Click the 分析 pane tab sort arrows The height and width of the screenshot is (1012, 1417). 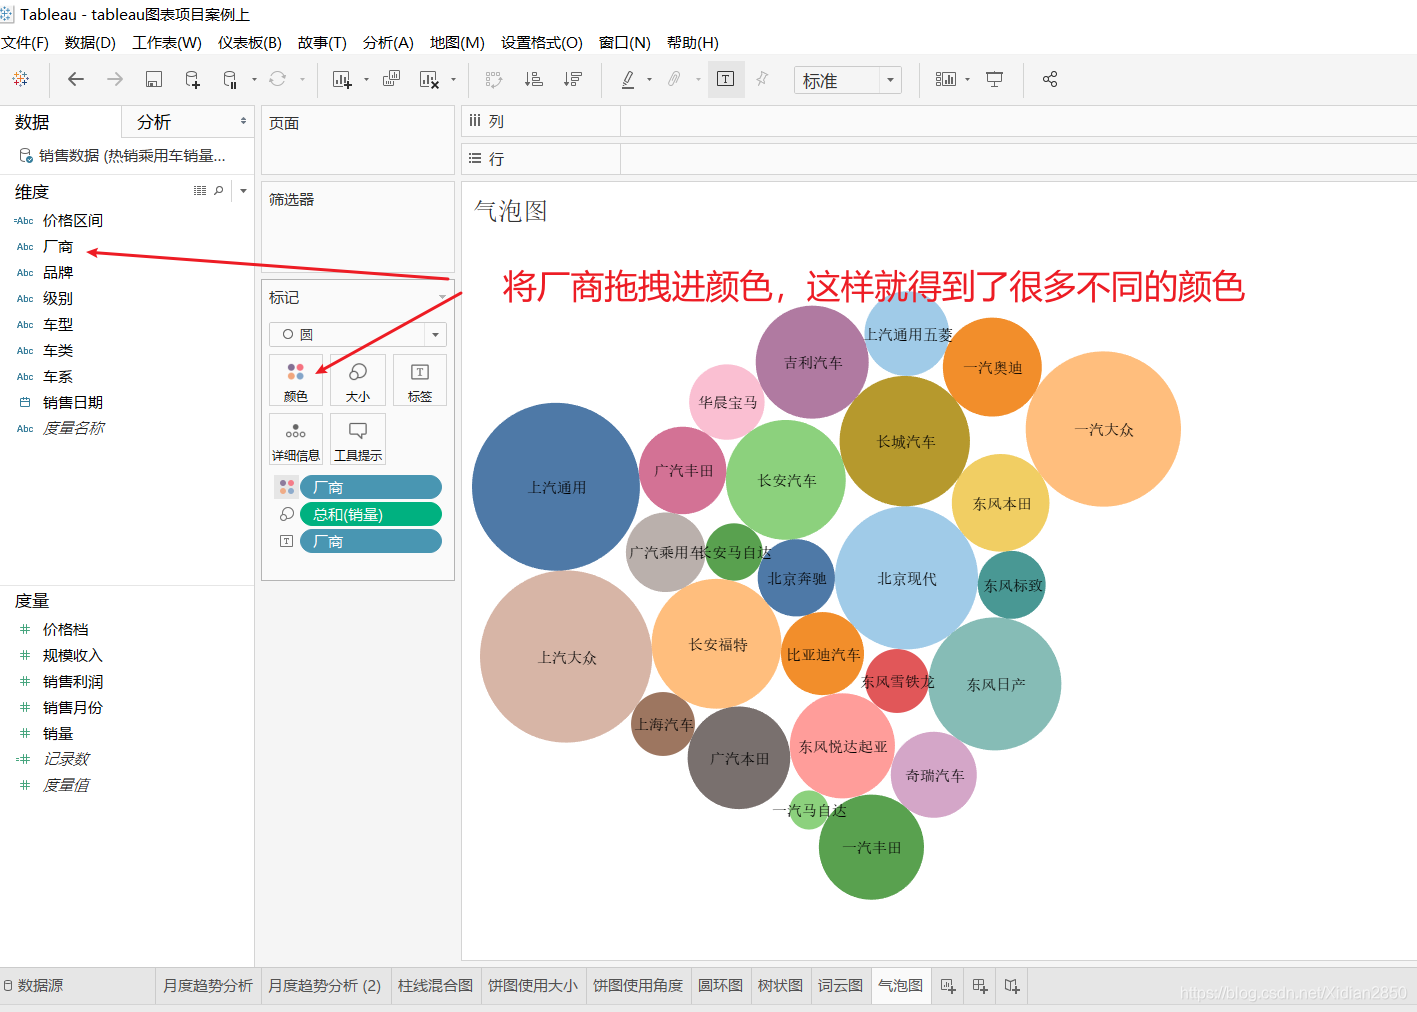point(243,121)
